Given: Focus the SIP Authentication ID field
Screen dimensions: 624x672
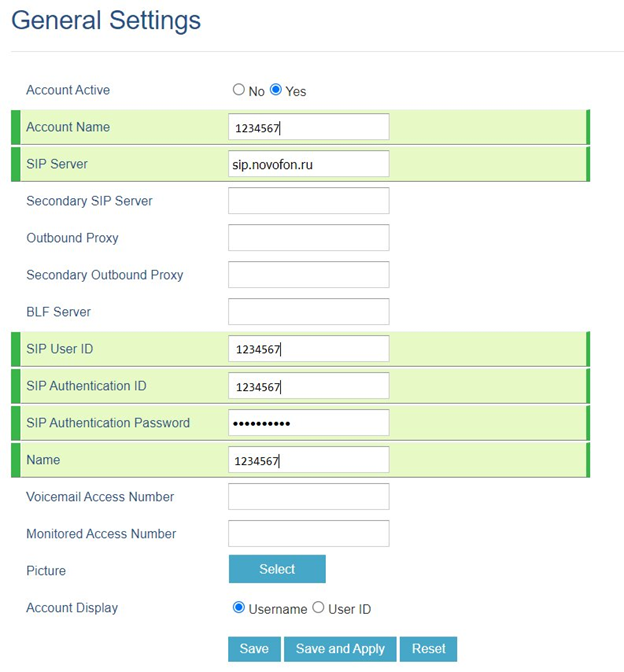Looking at the screenshot, I should pyautogui.click(x=308, y=386).
